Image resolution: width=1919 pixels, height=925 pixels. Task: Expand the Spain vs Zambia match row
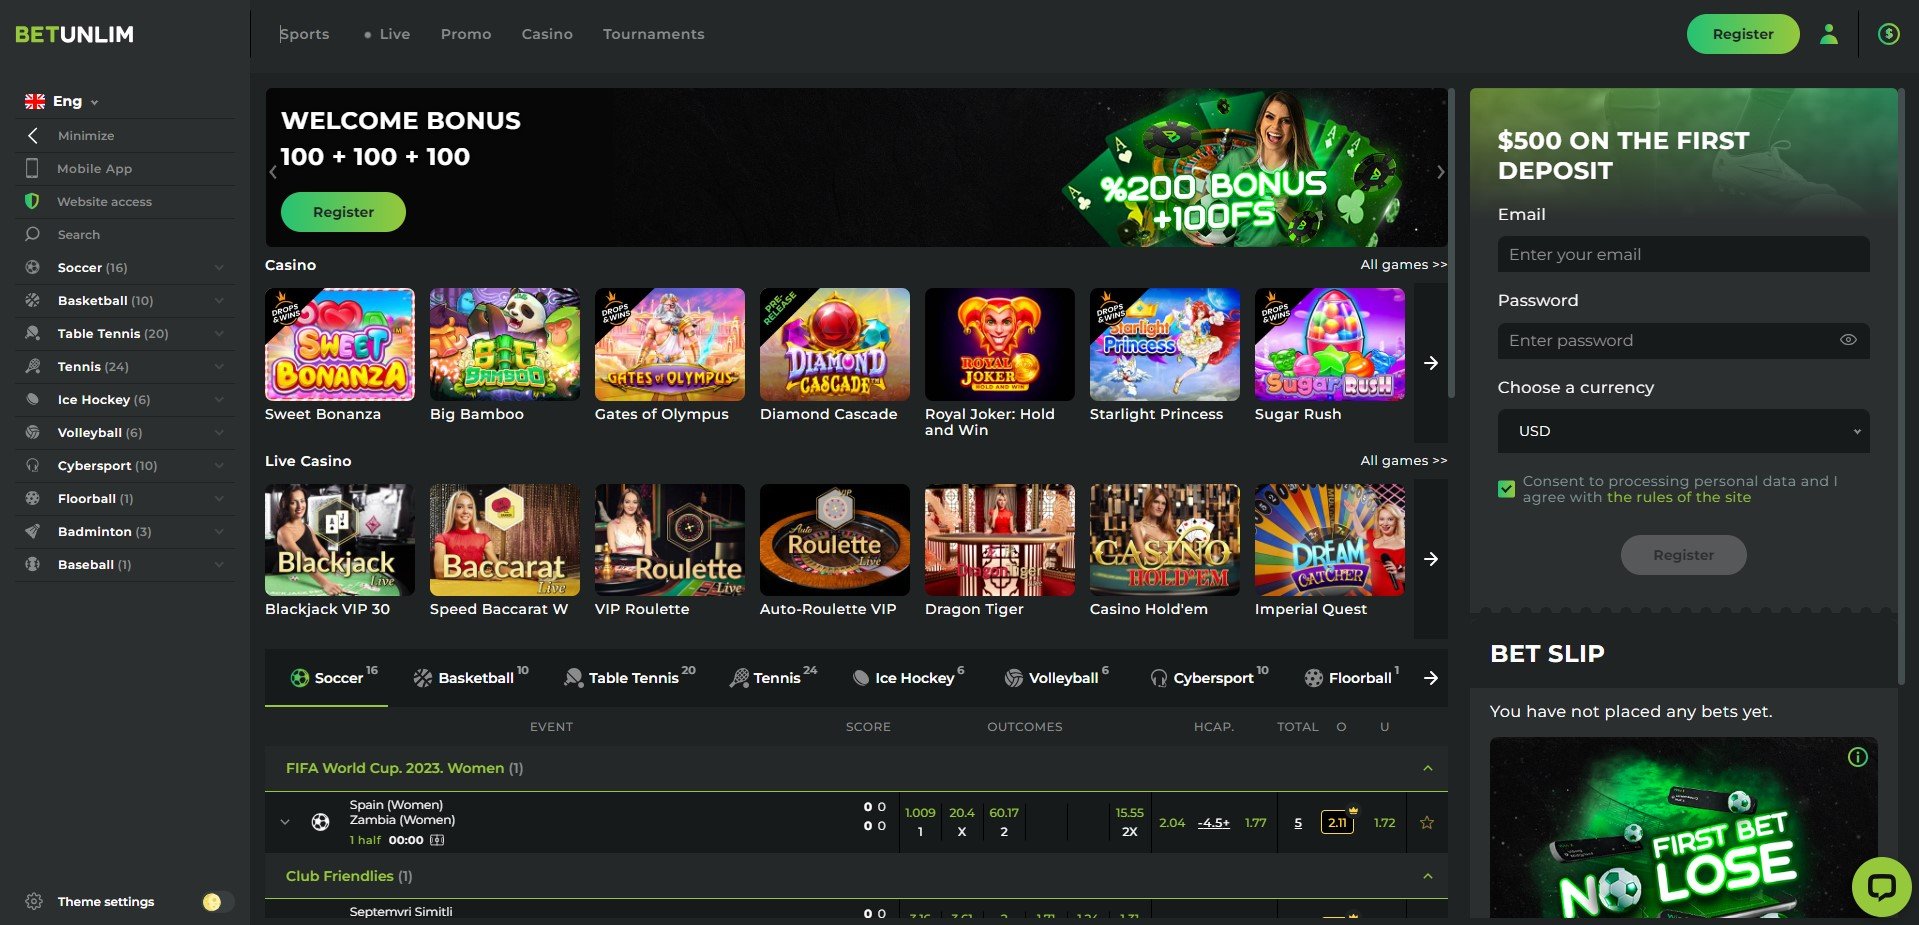tap(285, 822)
